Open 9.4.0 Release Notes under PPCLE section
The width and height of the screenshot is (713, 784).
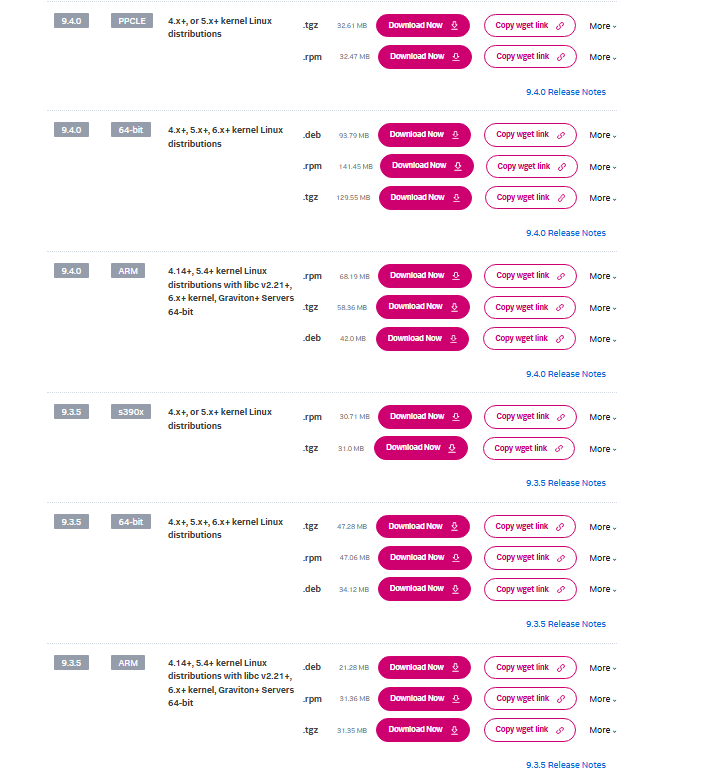tap(565, 92)
